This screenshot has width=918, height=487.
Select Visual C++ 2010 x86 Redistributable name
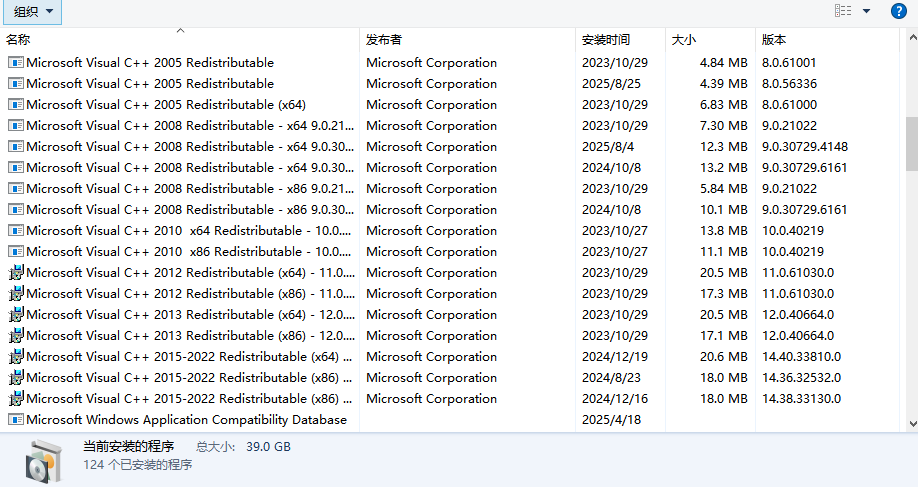[x=189, y=252]
